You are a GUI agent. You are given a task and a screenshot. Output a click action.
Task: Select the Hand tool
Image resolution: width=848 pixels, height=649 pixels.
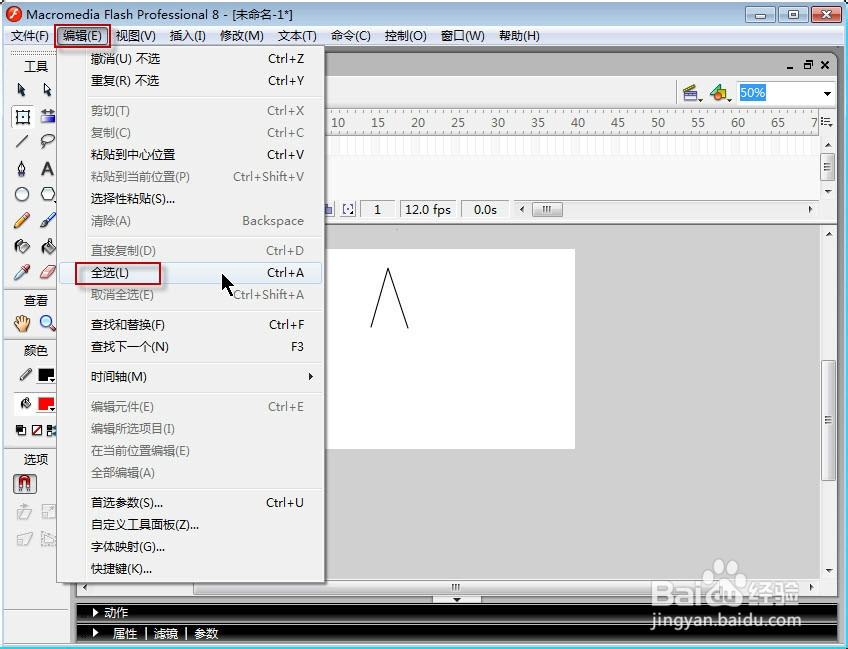click(x=22, y=324)
